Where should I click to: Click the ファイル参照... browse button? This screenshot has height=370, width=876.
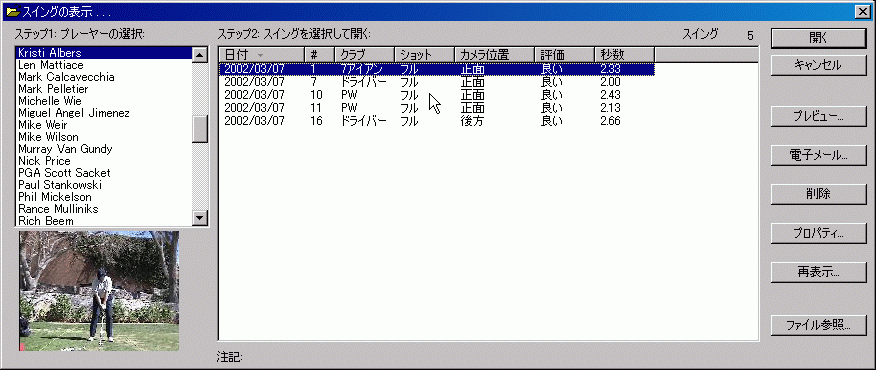pos(818,325)
